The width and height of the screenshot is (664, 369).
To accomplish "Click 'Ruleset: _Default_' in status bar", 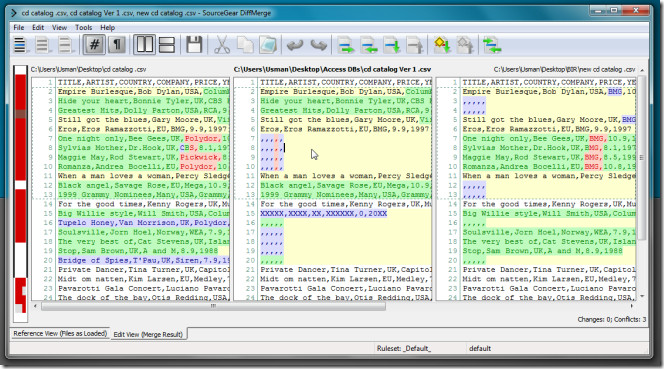I will tap(404, 349).
